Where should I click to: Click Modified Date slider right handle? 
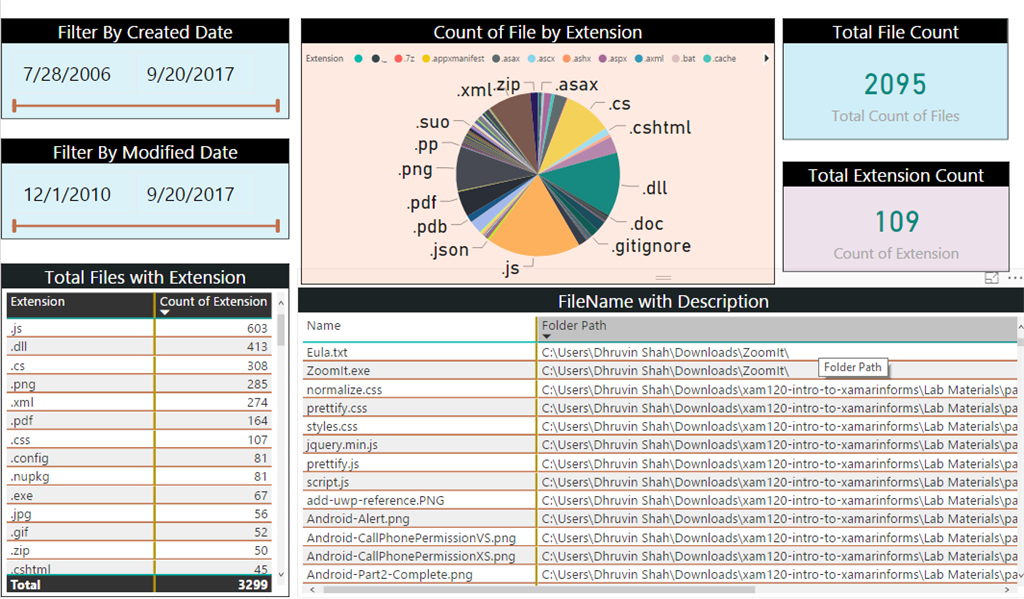278,226
